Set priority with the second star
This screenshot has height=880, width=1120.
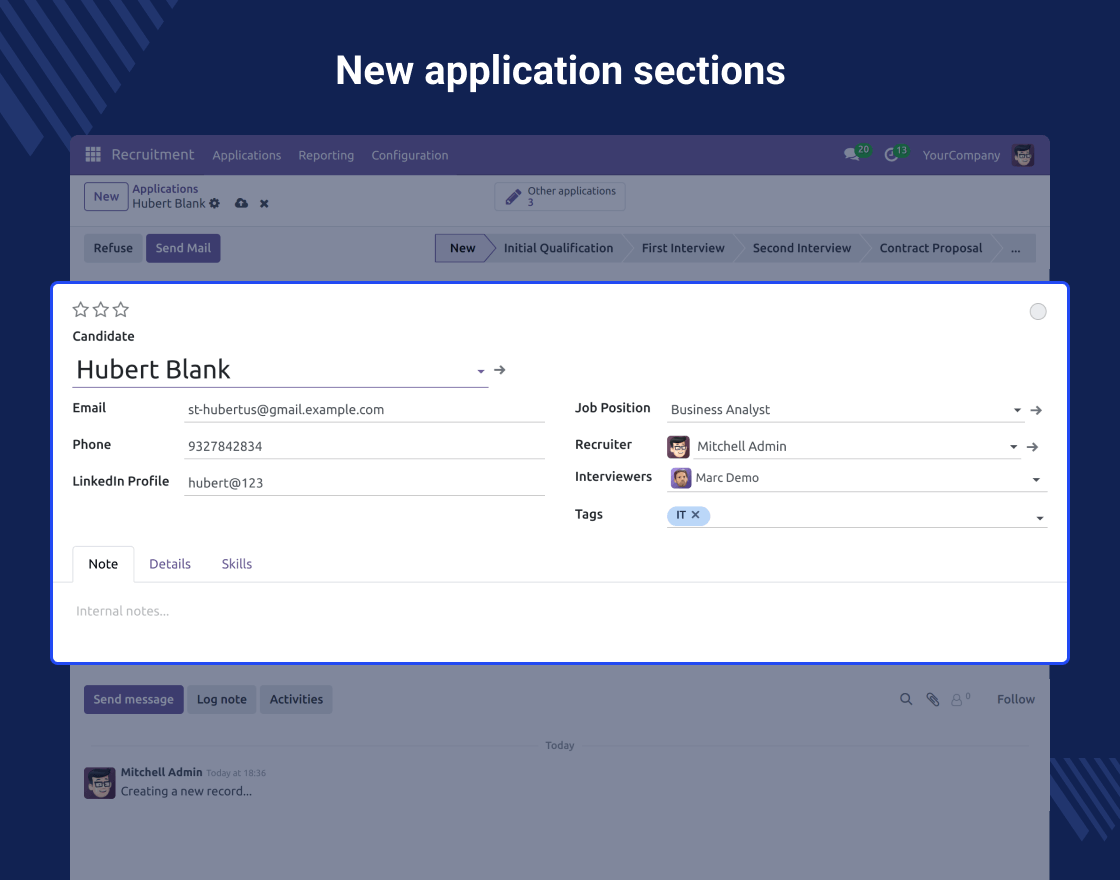[101, 309]
